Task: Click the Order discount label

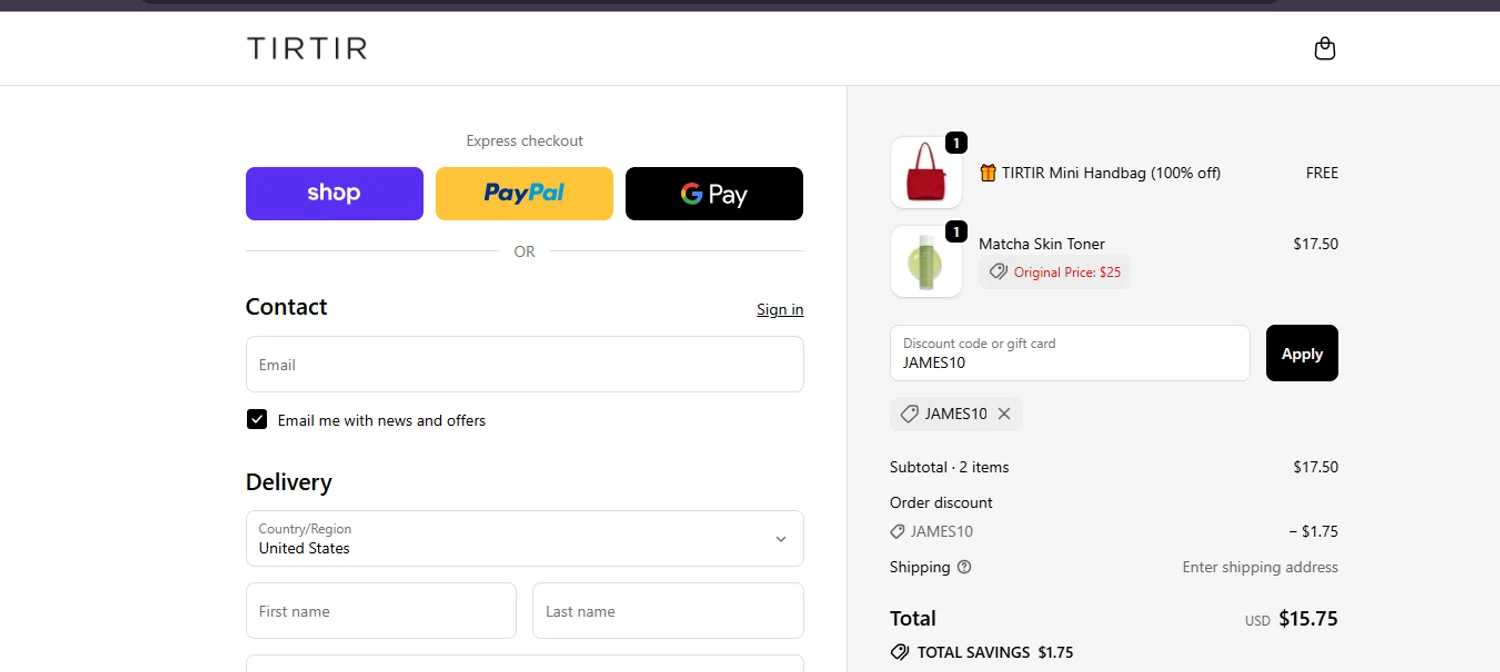Action: coord(941,502)
